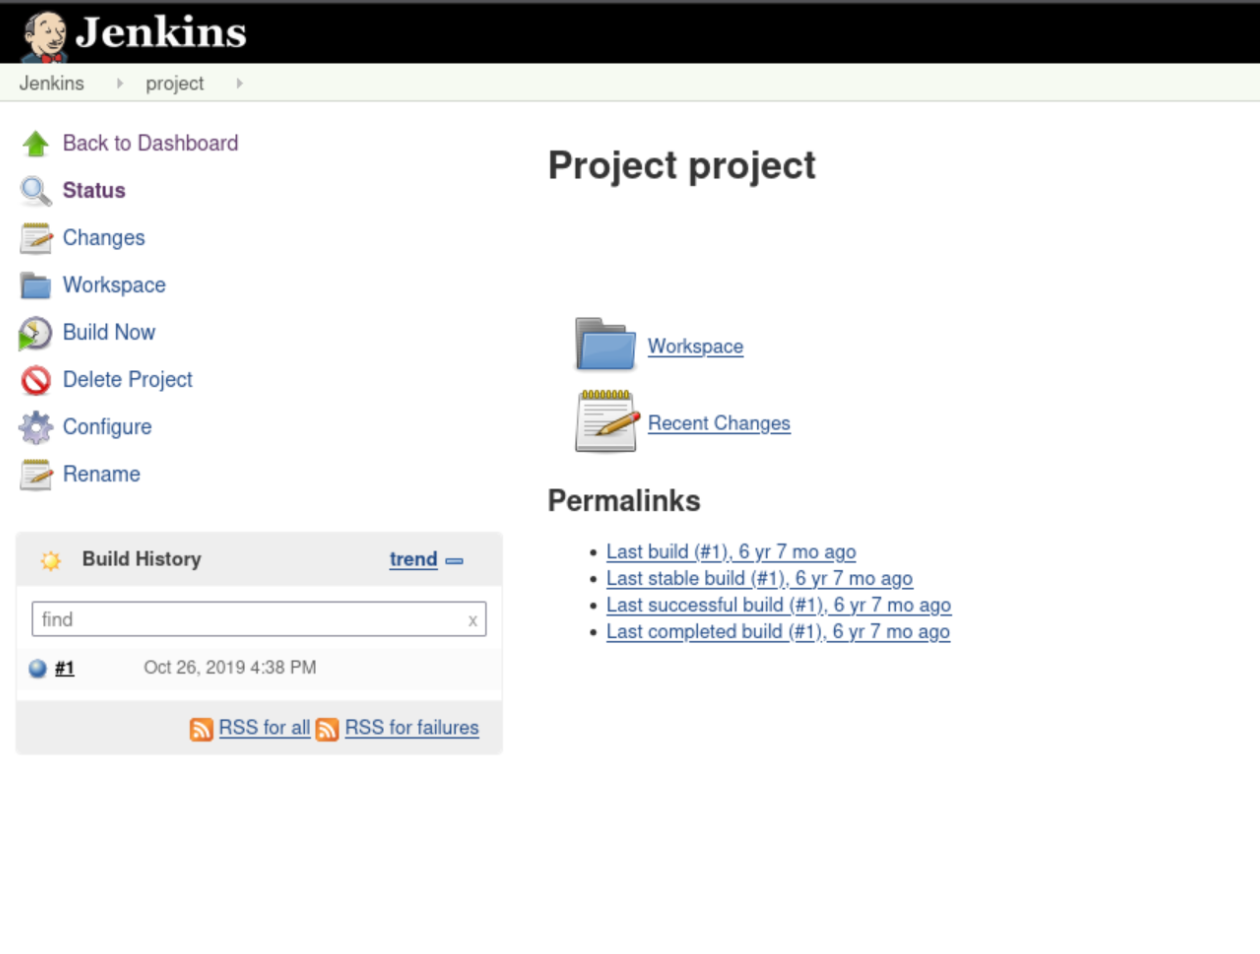Subscribe to RSS for all
Image resolution: width=1260 pixels, height=954 pixels.
pyautogui.click(x=264, y=728)
